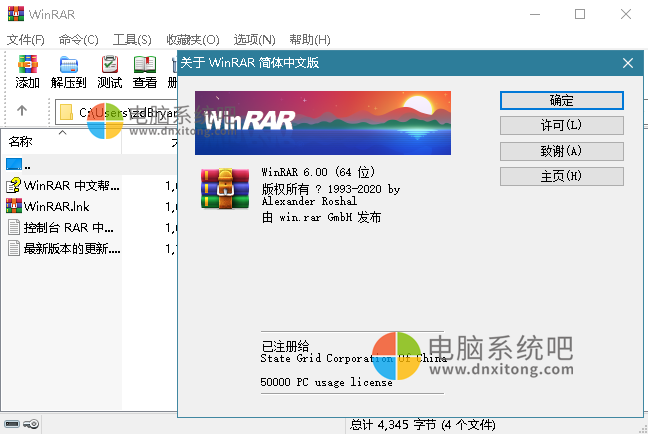The width and height of the screenshot is (648, 434).
Task: Click the key icon in status bar
Action: 31,424
